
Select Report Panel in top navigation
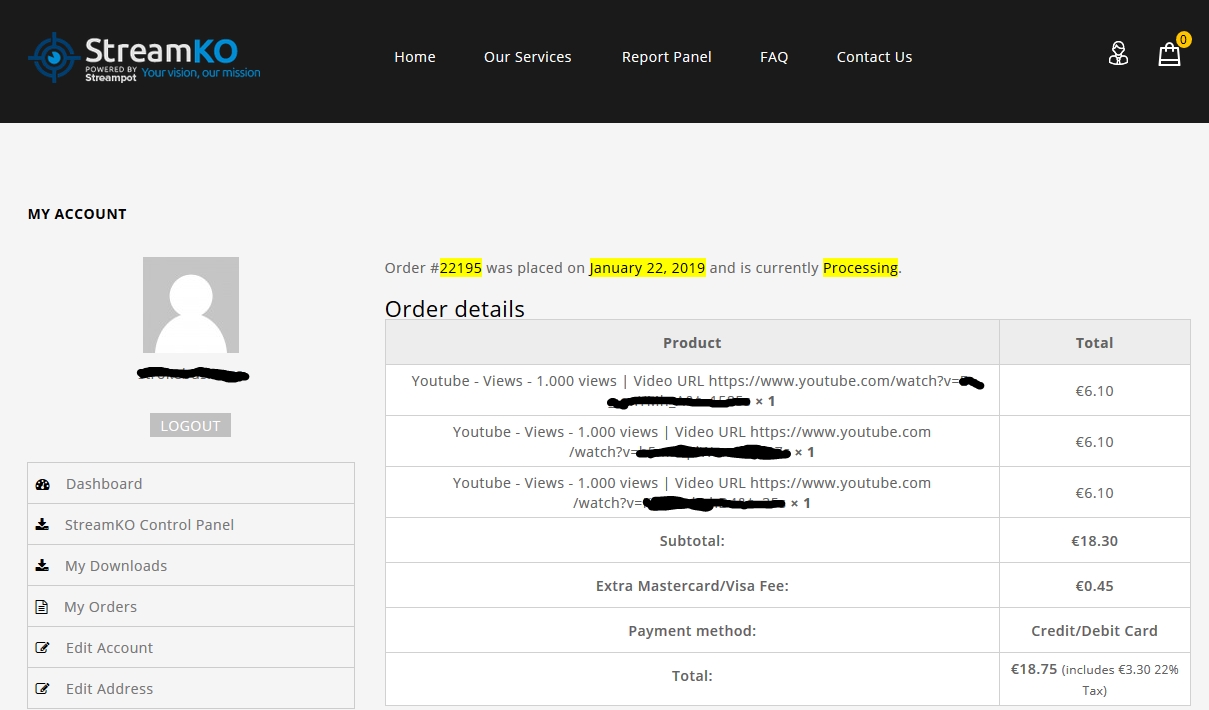pos(666,57)
